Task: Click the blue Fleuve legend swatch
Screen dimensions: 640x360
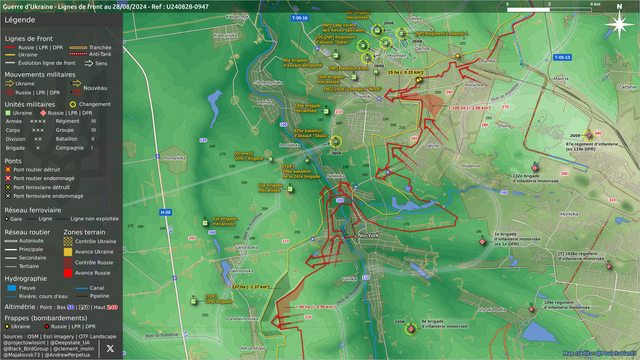Action: coord(11,288)
